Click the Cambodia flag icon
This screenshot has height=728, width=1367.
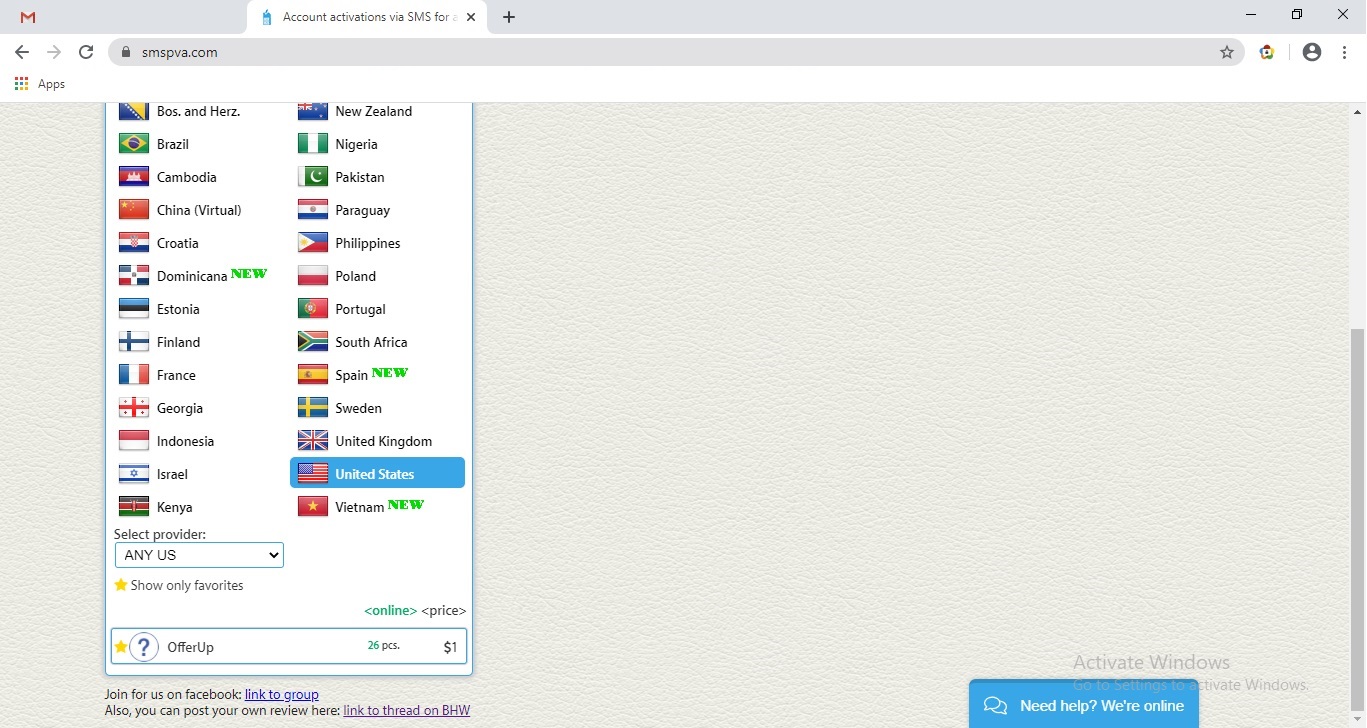click(134, 177)
